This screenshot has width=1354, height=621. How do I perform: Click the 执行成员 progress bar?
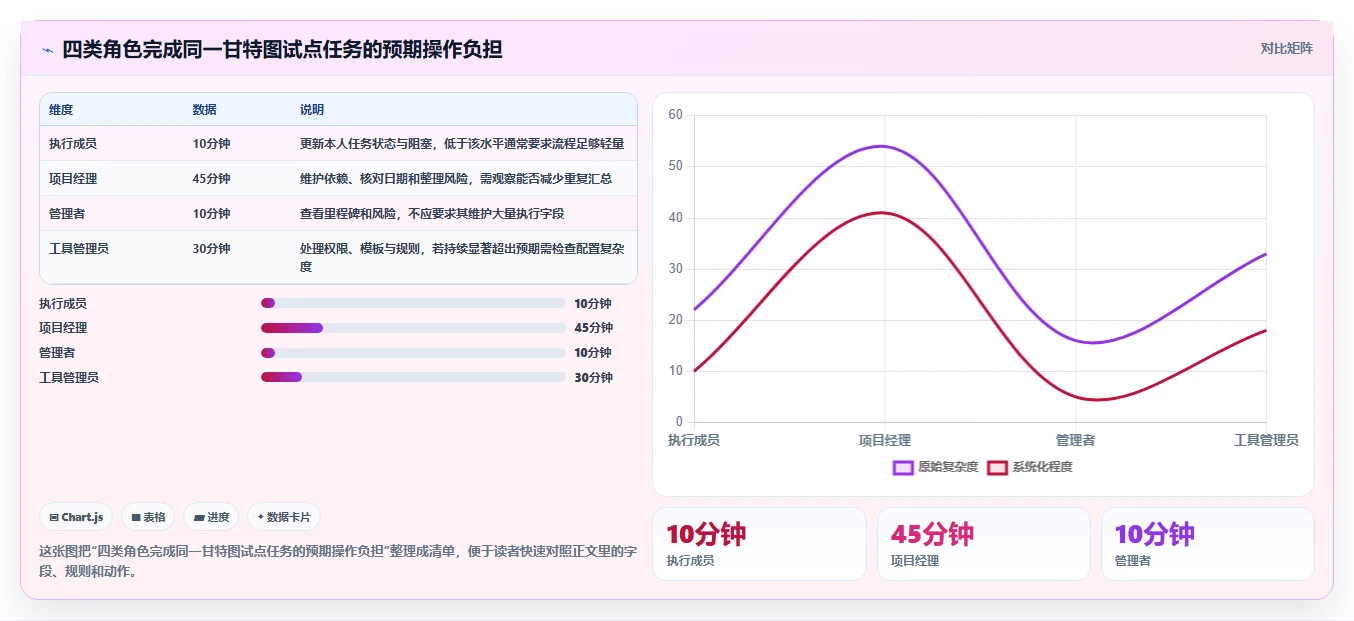click(413, 303)
